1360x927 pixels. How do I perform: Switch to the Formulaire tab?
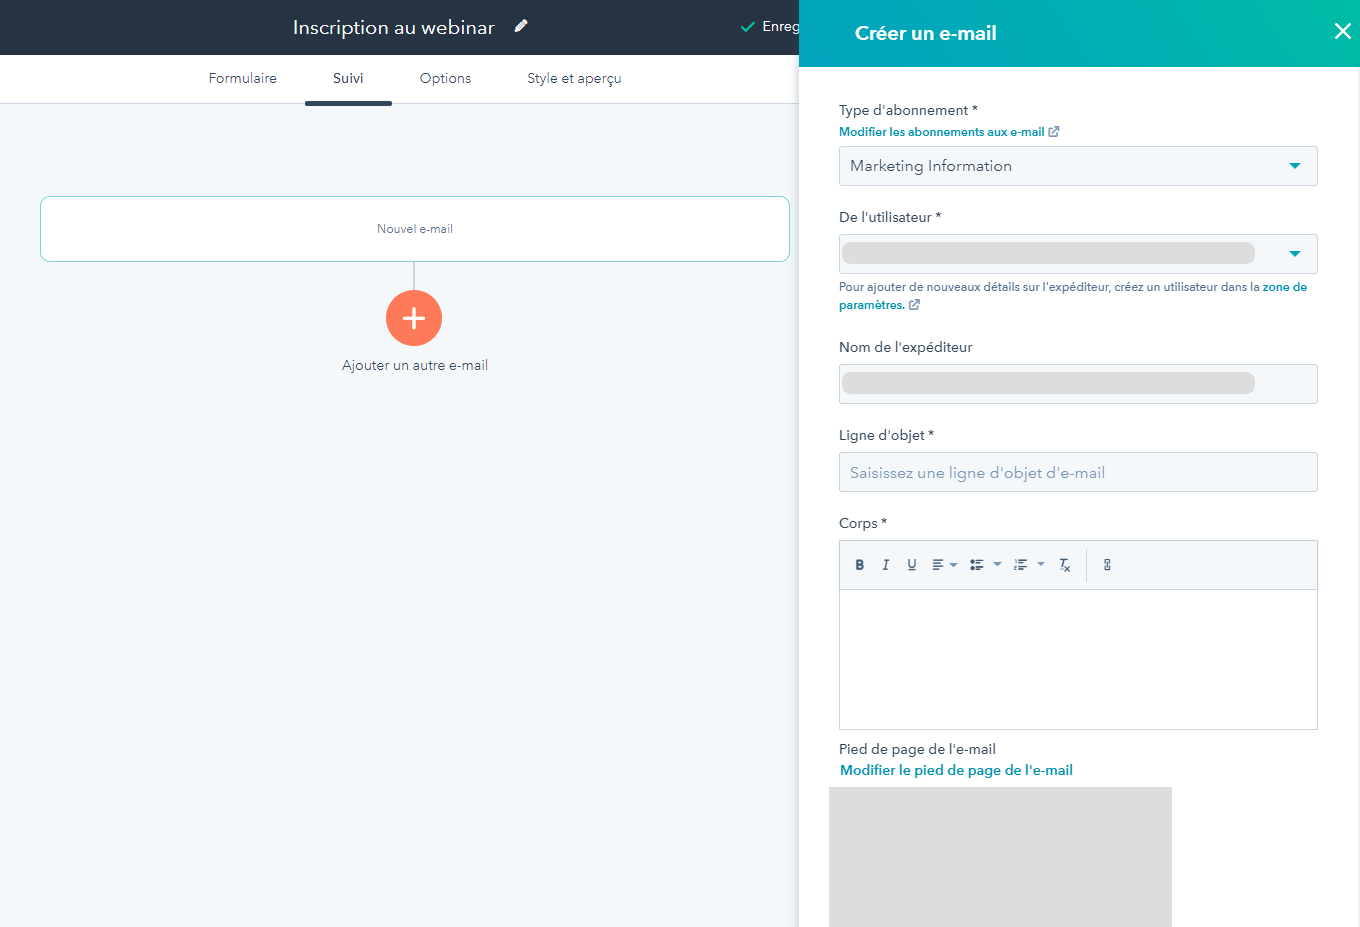click(242, 78)
